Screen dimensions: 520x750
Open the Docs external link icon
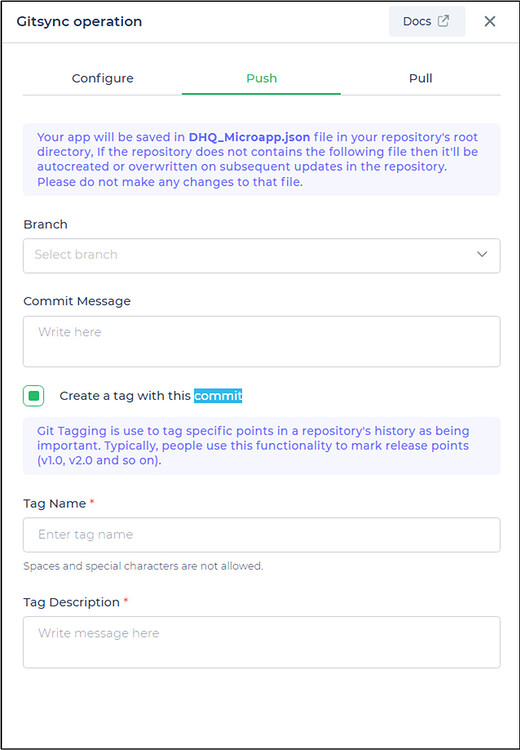443,21
